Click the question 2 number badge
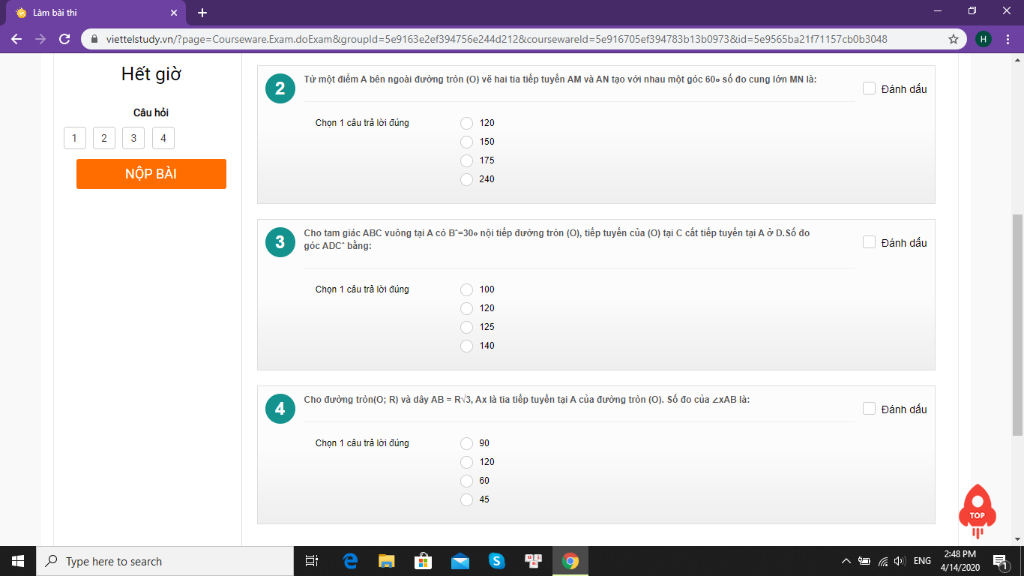1024x576 pixels. 280,88
